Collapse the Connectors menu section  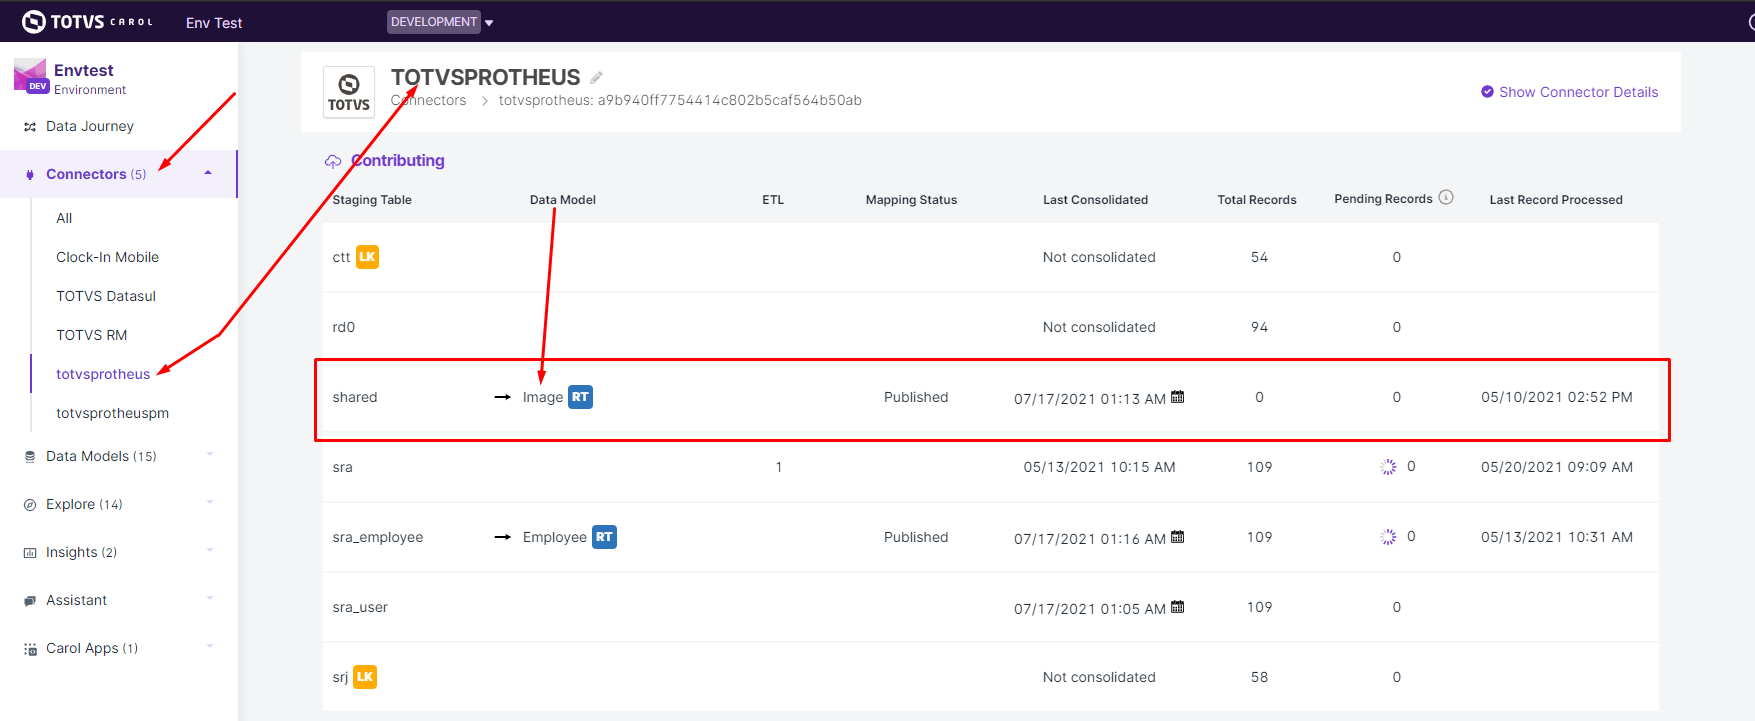pos(208,173)
